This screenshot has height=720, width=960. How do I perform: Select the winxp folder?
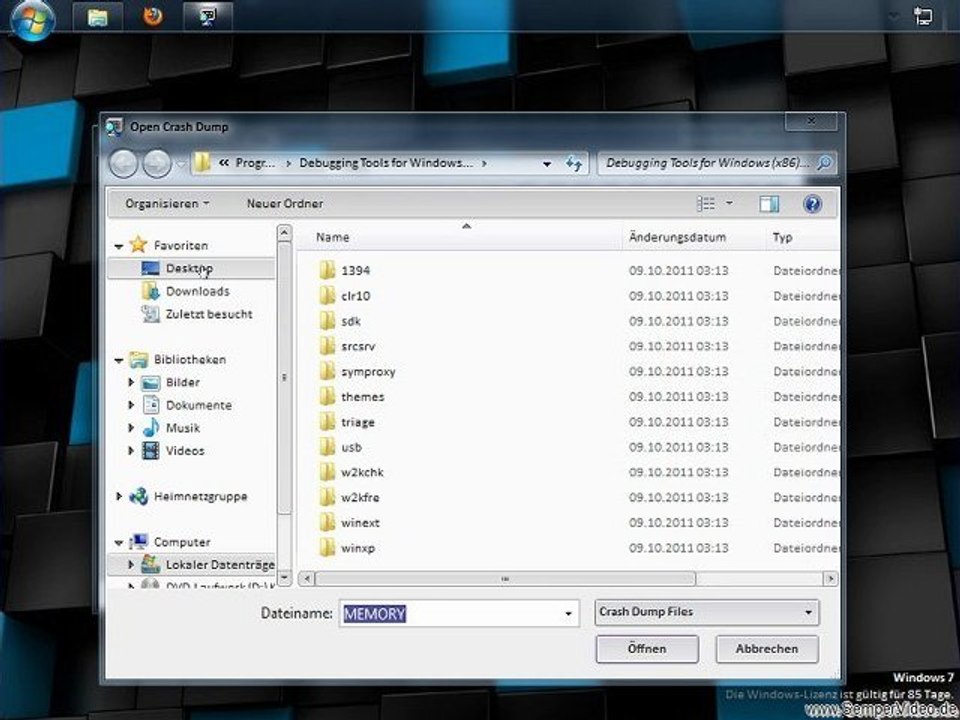coord(358,548)
